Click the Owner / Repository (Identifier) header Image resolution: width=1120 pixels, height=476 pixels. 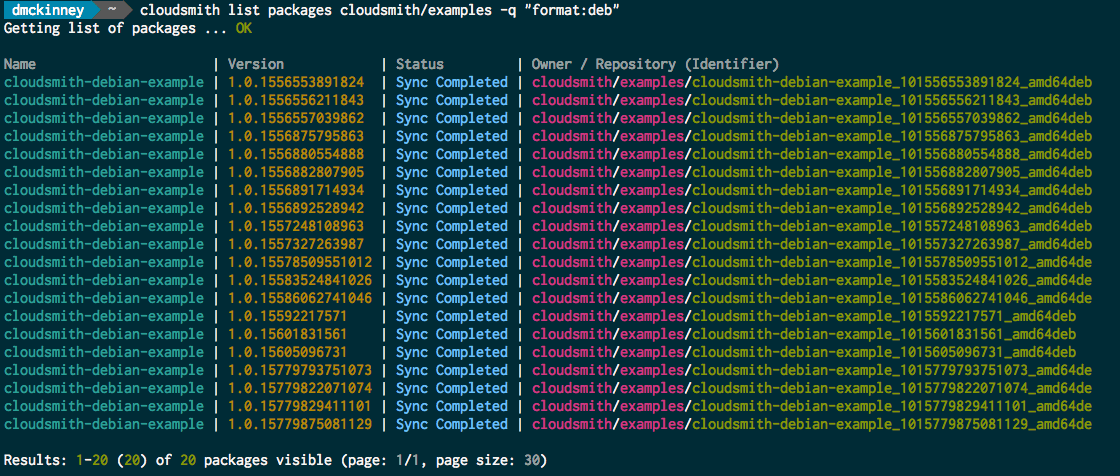click(655, 64)
